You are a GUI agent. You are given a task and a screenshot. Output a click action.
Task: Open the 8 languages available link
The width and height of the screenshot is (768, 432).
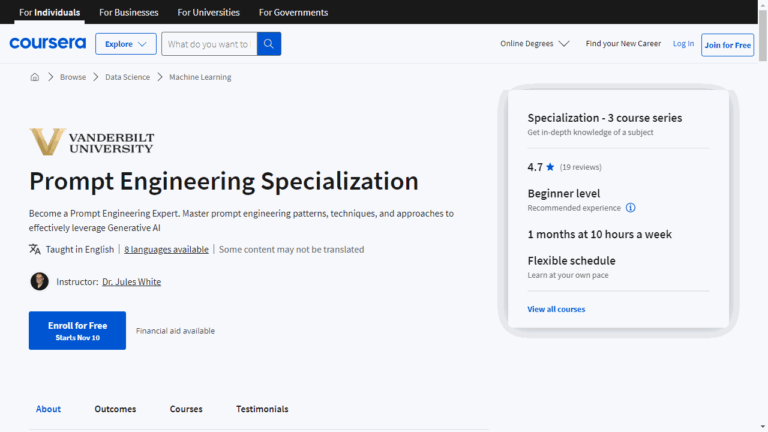[166, 249]
